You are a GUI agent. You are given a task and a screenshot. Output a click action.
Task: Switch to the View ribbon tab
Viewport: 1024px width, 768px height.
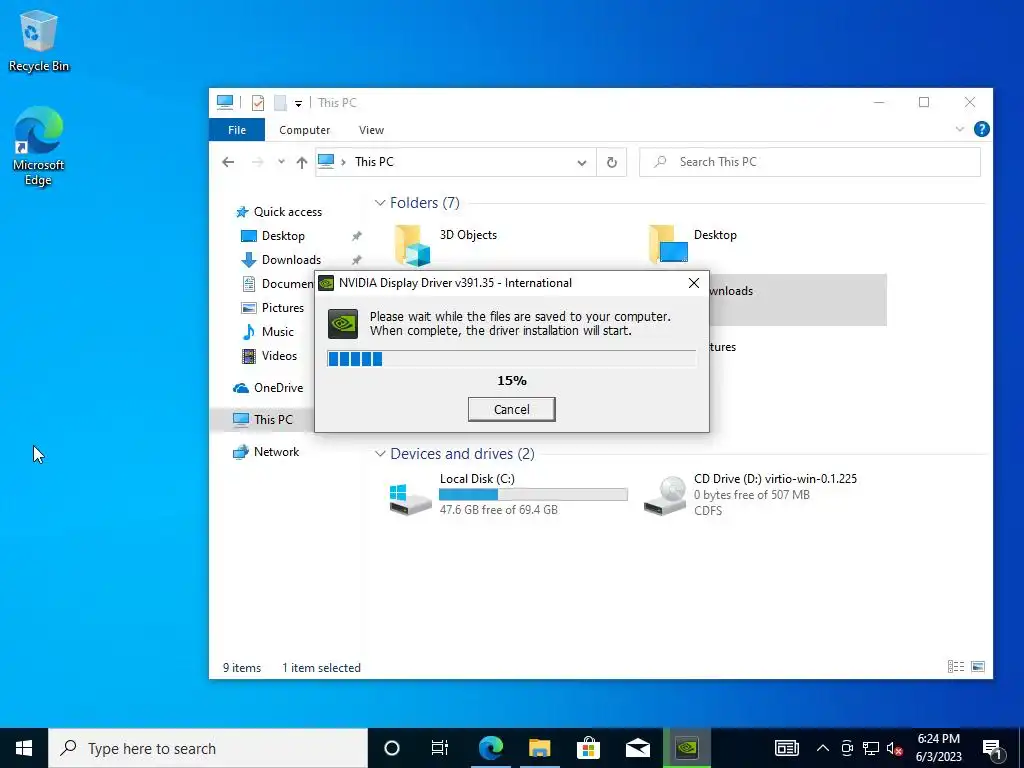pos(371,130)
